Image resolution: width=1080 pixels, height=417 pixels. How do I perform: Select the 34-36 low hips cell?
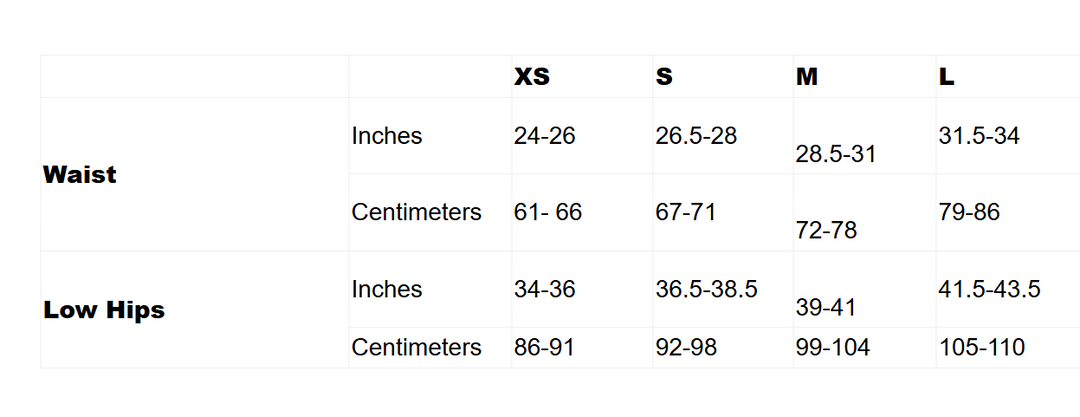click(x=545, y=290)
